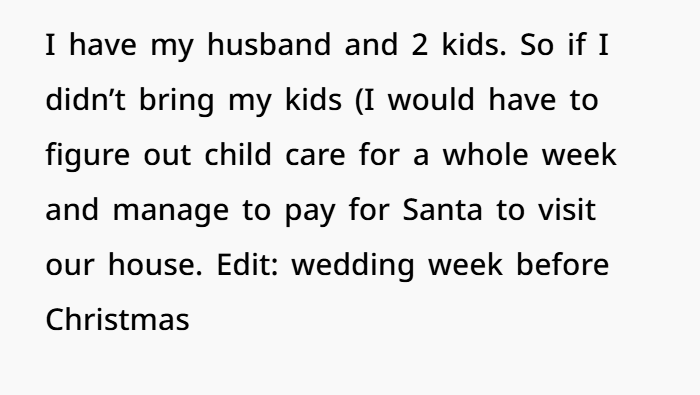Click the word "didn't" in the text
This screenshot has width=700, height=395.
coord(85,100)
